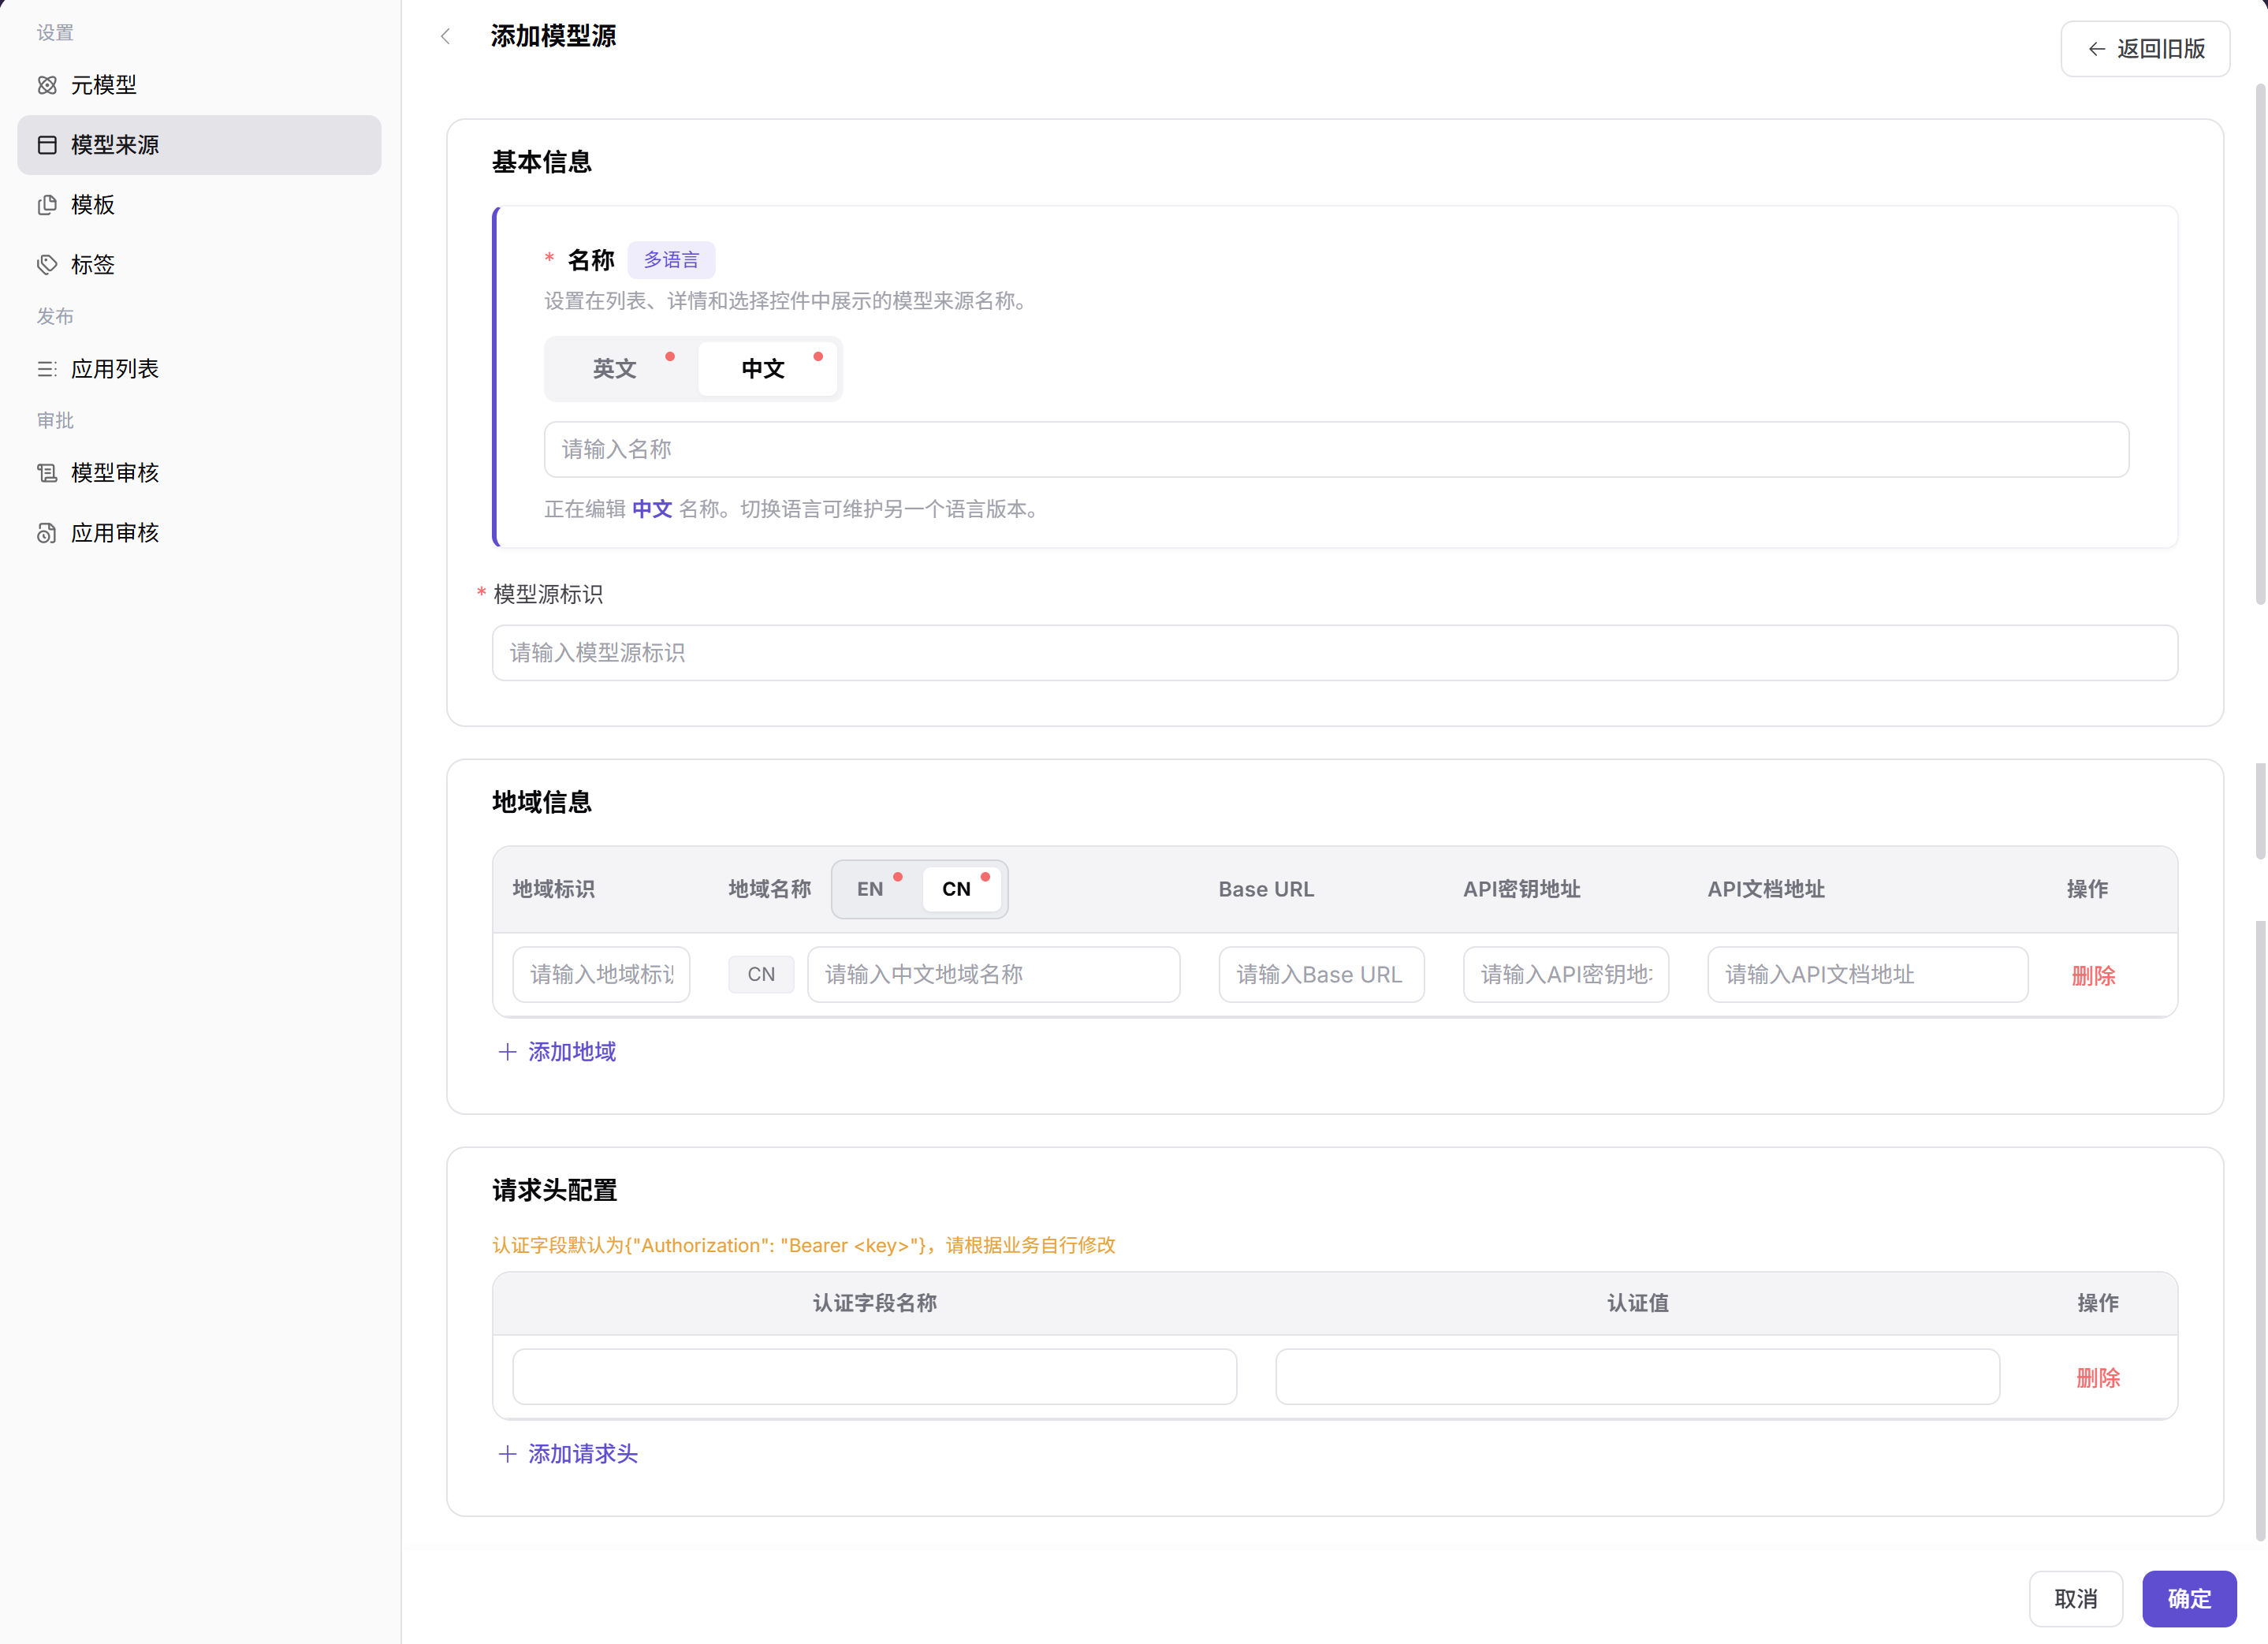Click the 地域信息 section heading
Screen dimensions: 2268x1644
[x=542, y=802]
